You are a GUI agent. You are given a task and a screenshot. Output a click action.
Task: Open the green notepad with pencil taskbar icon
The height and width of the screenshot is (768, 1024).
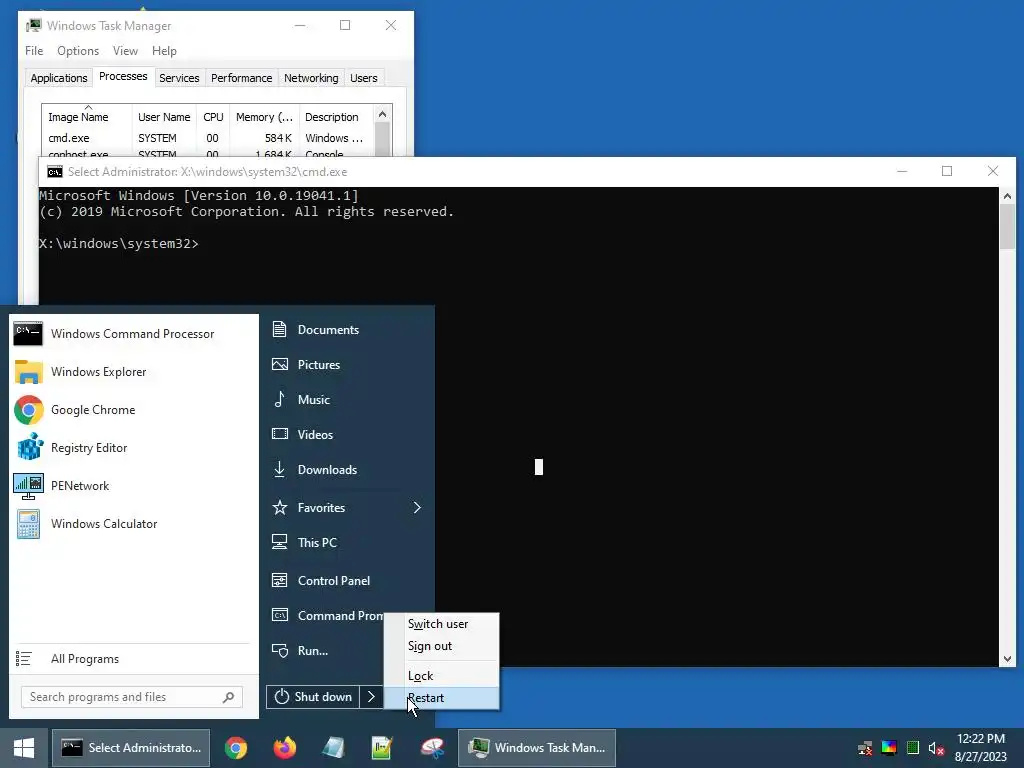coord(382,748)
